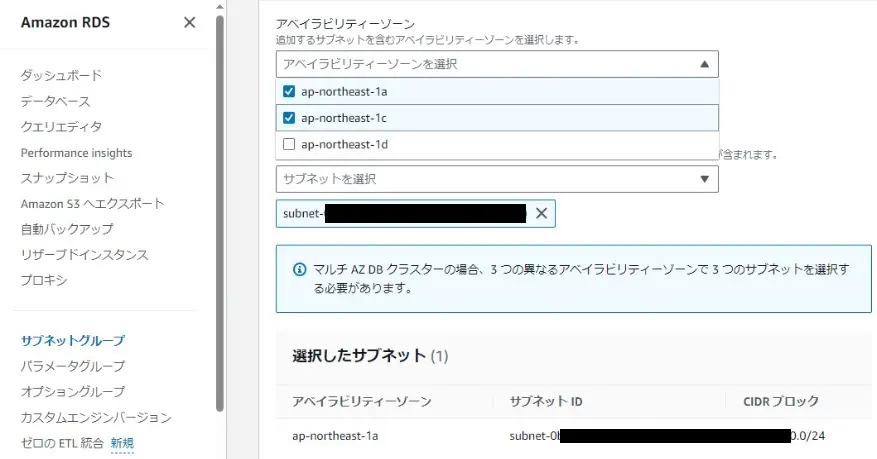Click the サブネット ID column header
The width and height of the screenshot is (877, 459).
pos(546,401)
